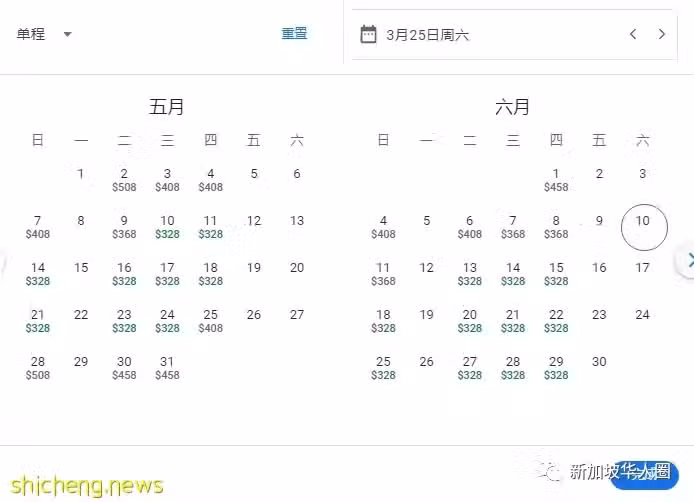Select June 20 priced $328
The image size is (694, 502).
(x=470, y=321)
